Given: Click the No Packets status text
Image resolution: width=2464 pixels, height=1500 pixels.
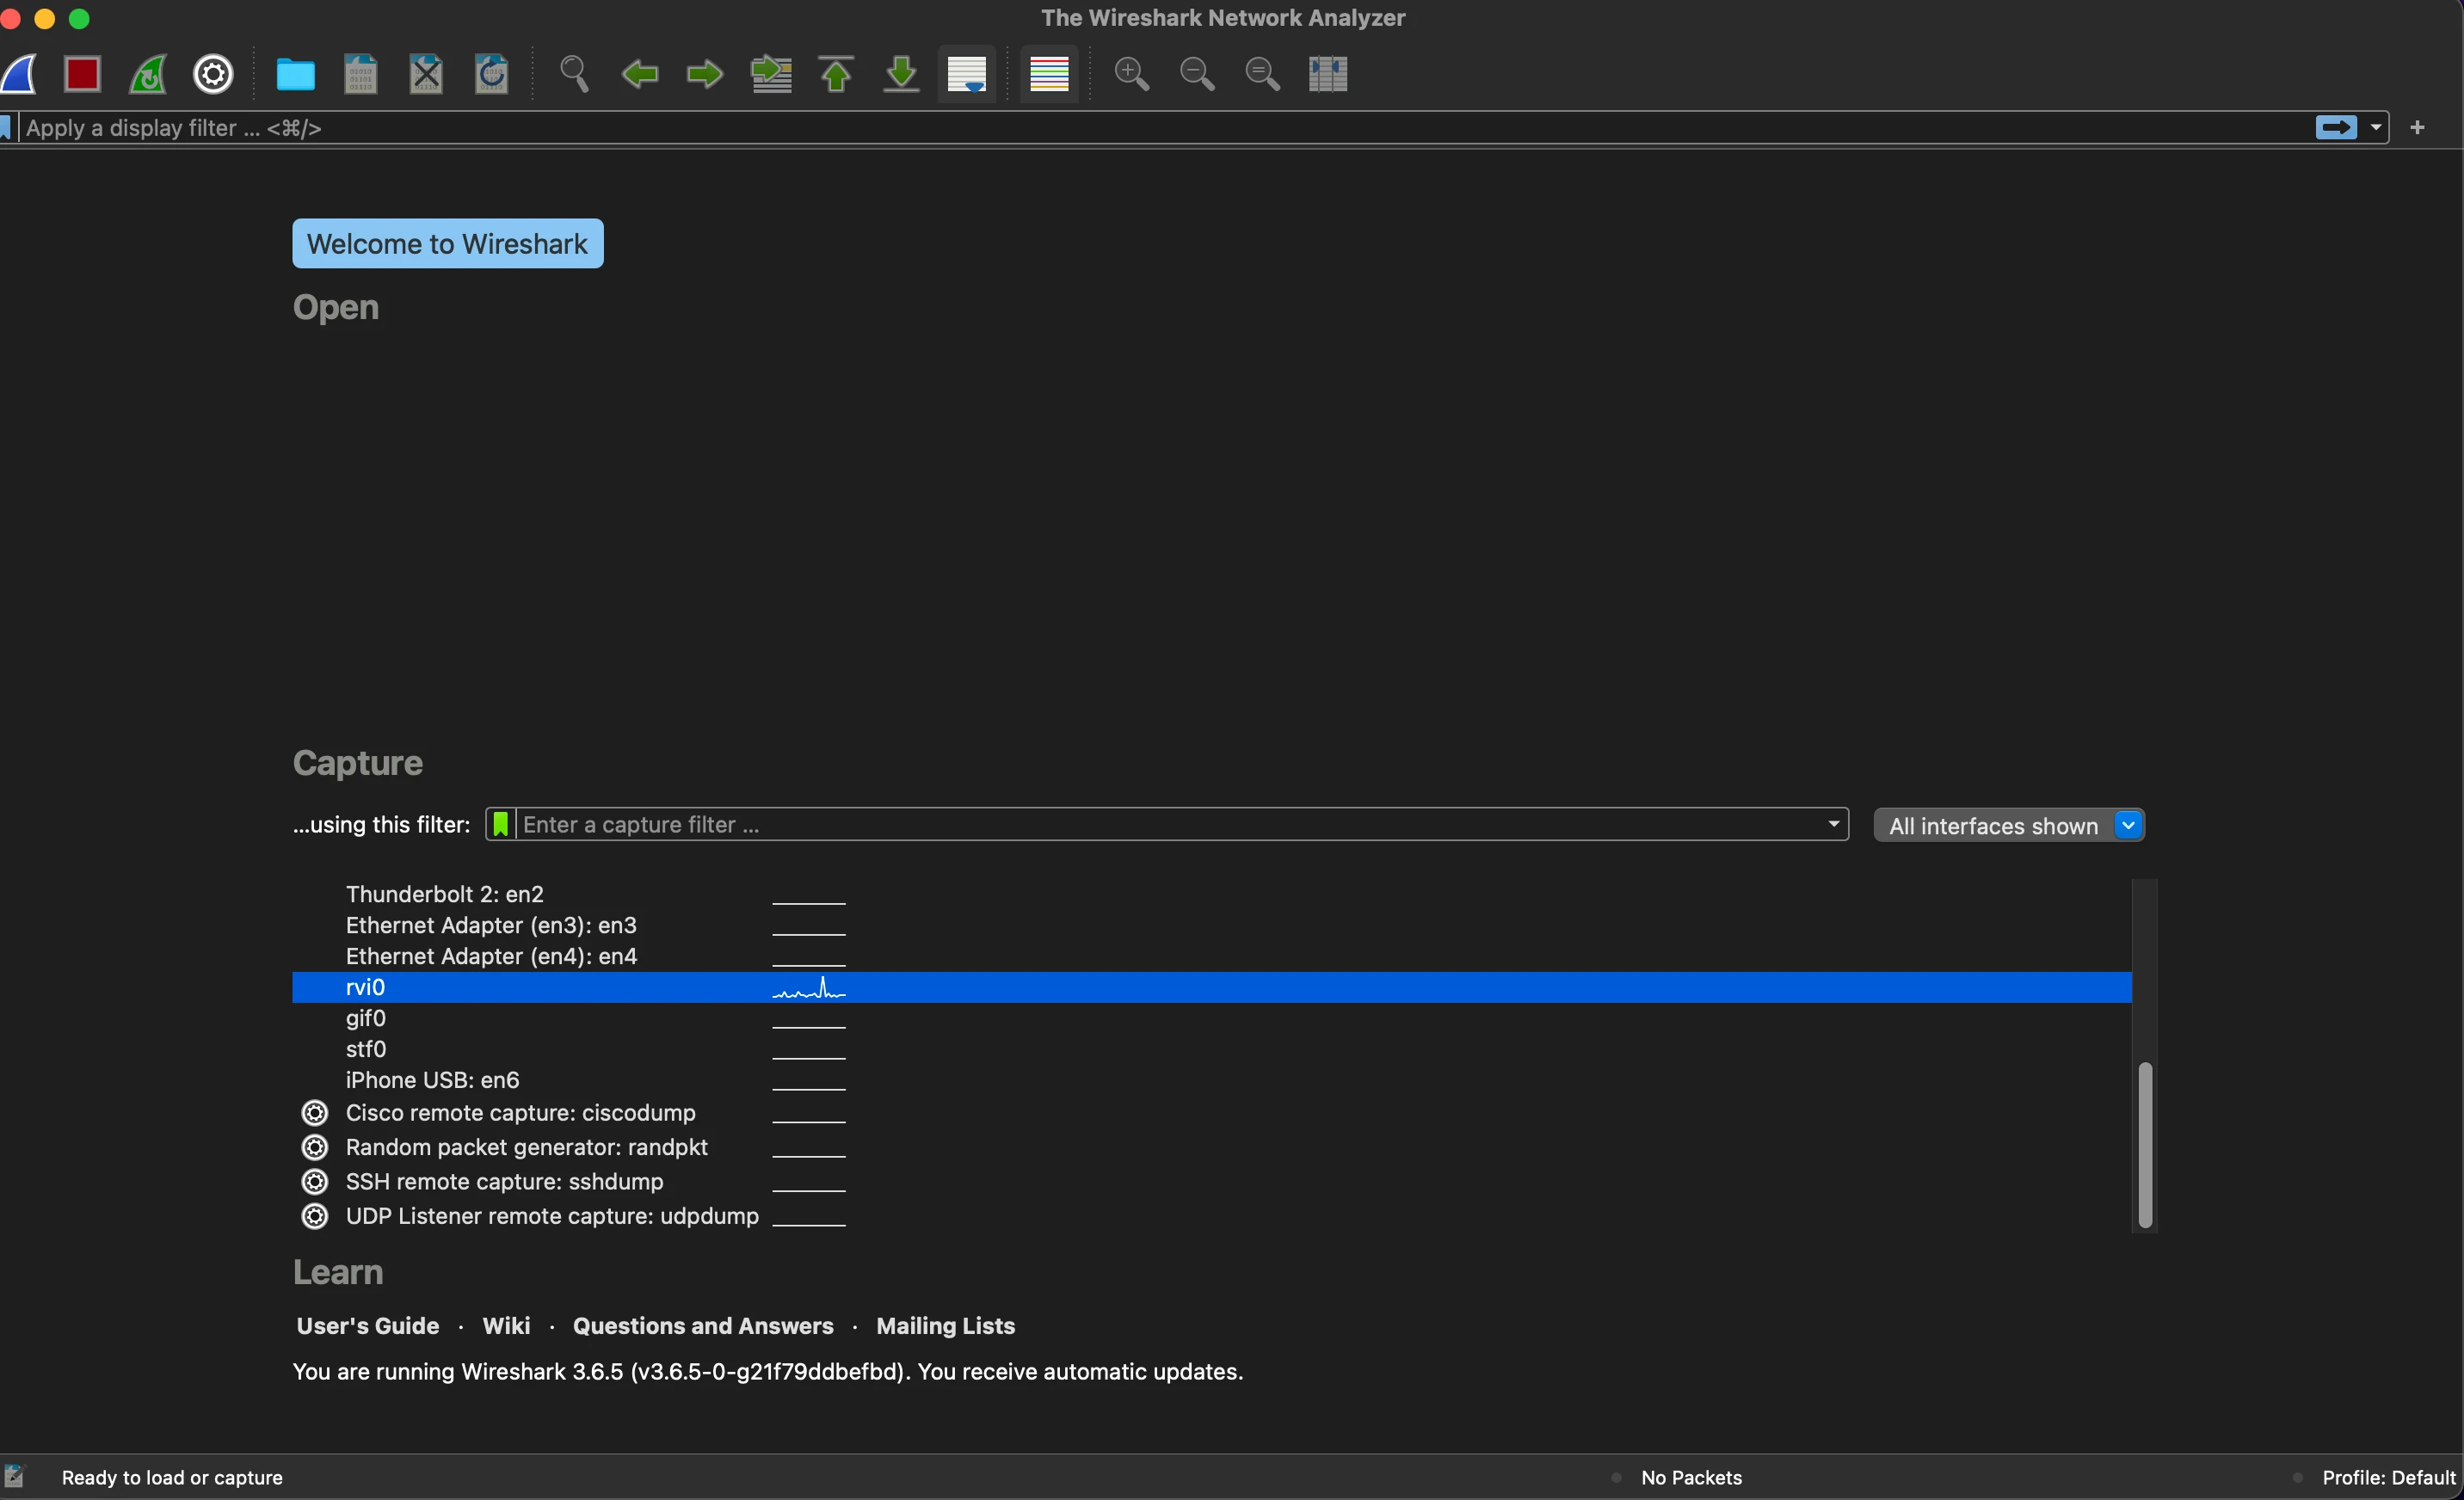Looking at the screenshot, I should click(1691, 1477).
